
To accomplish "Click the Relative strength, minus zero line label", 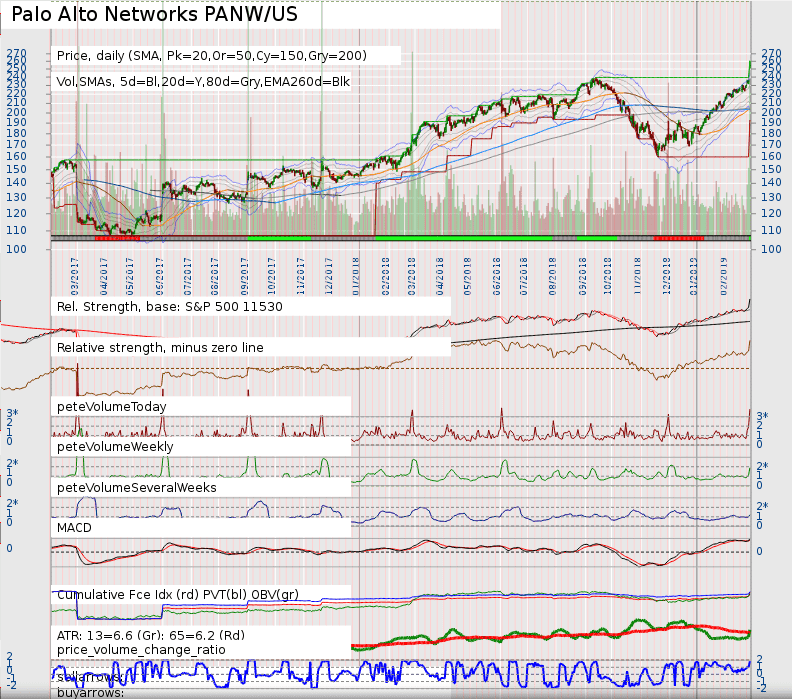I will point(160,347).
